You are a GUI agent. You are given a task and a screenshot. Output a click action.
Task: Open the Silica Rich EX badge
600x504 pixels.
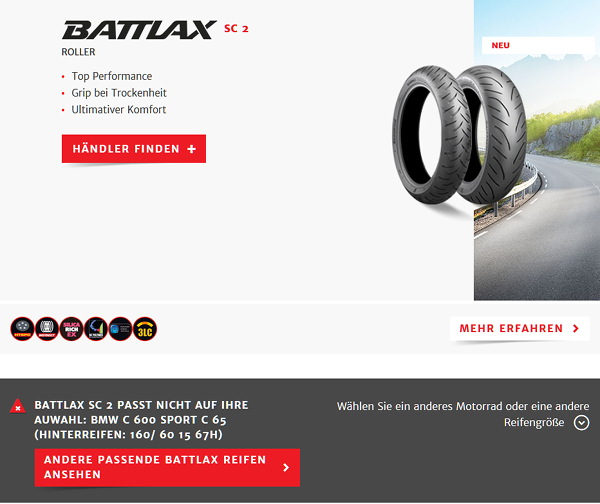coord(71,329)
